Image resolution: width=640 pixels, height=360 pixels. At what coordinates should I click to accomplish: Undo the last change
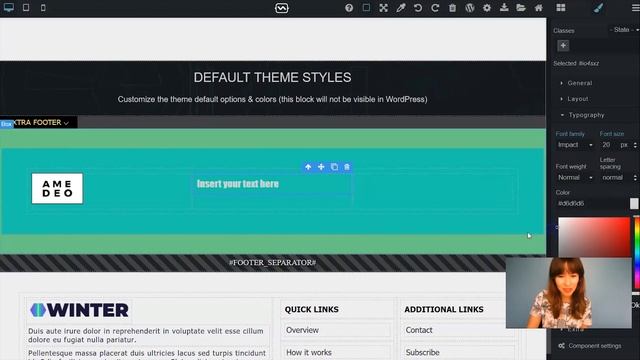418,8
